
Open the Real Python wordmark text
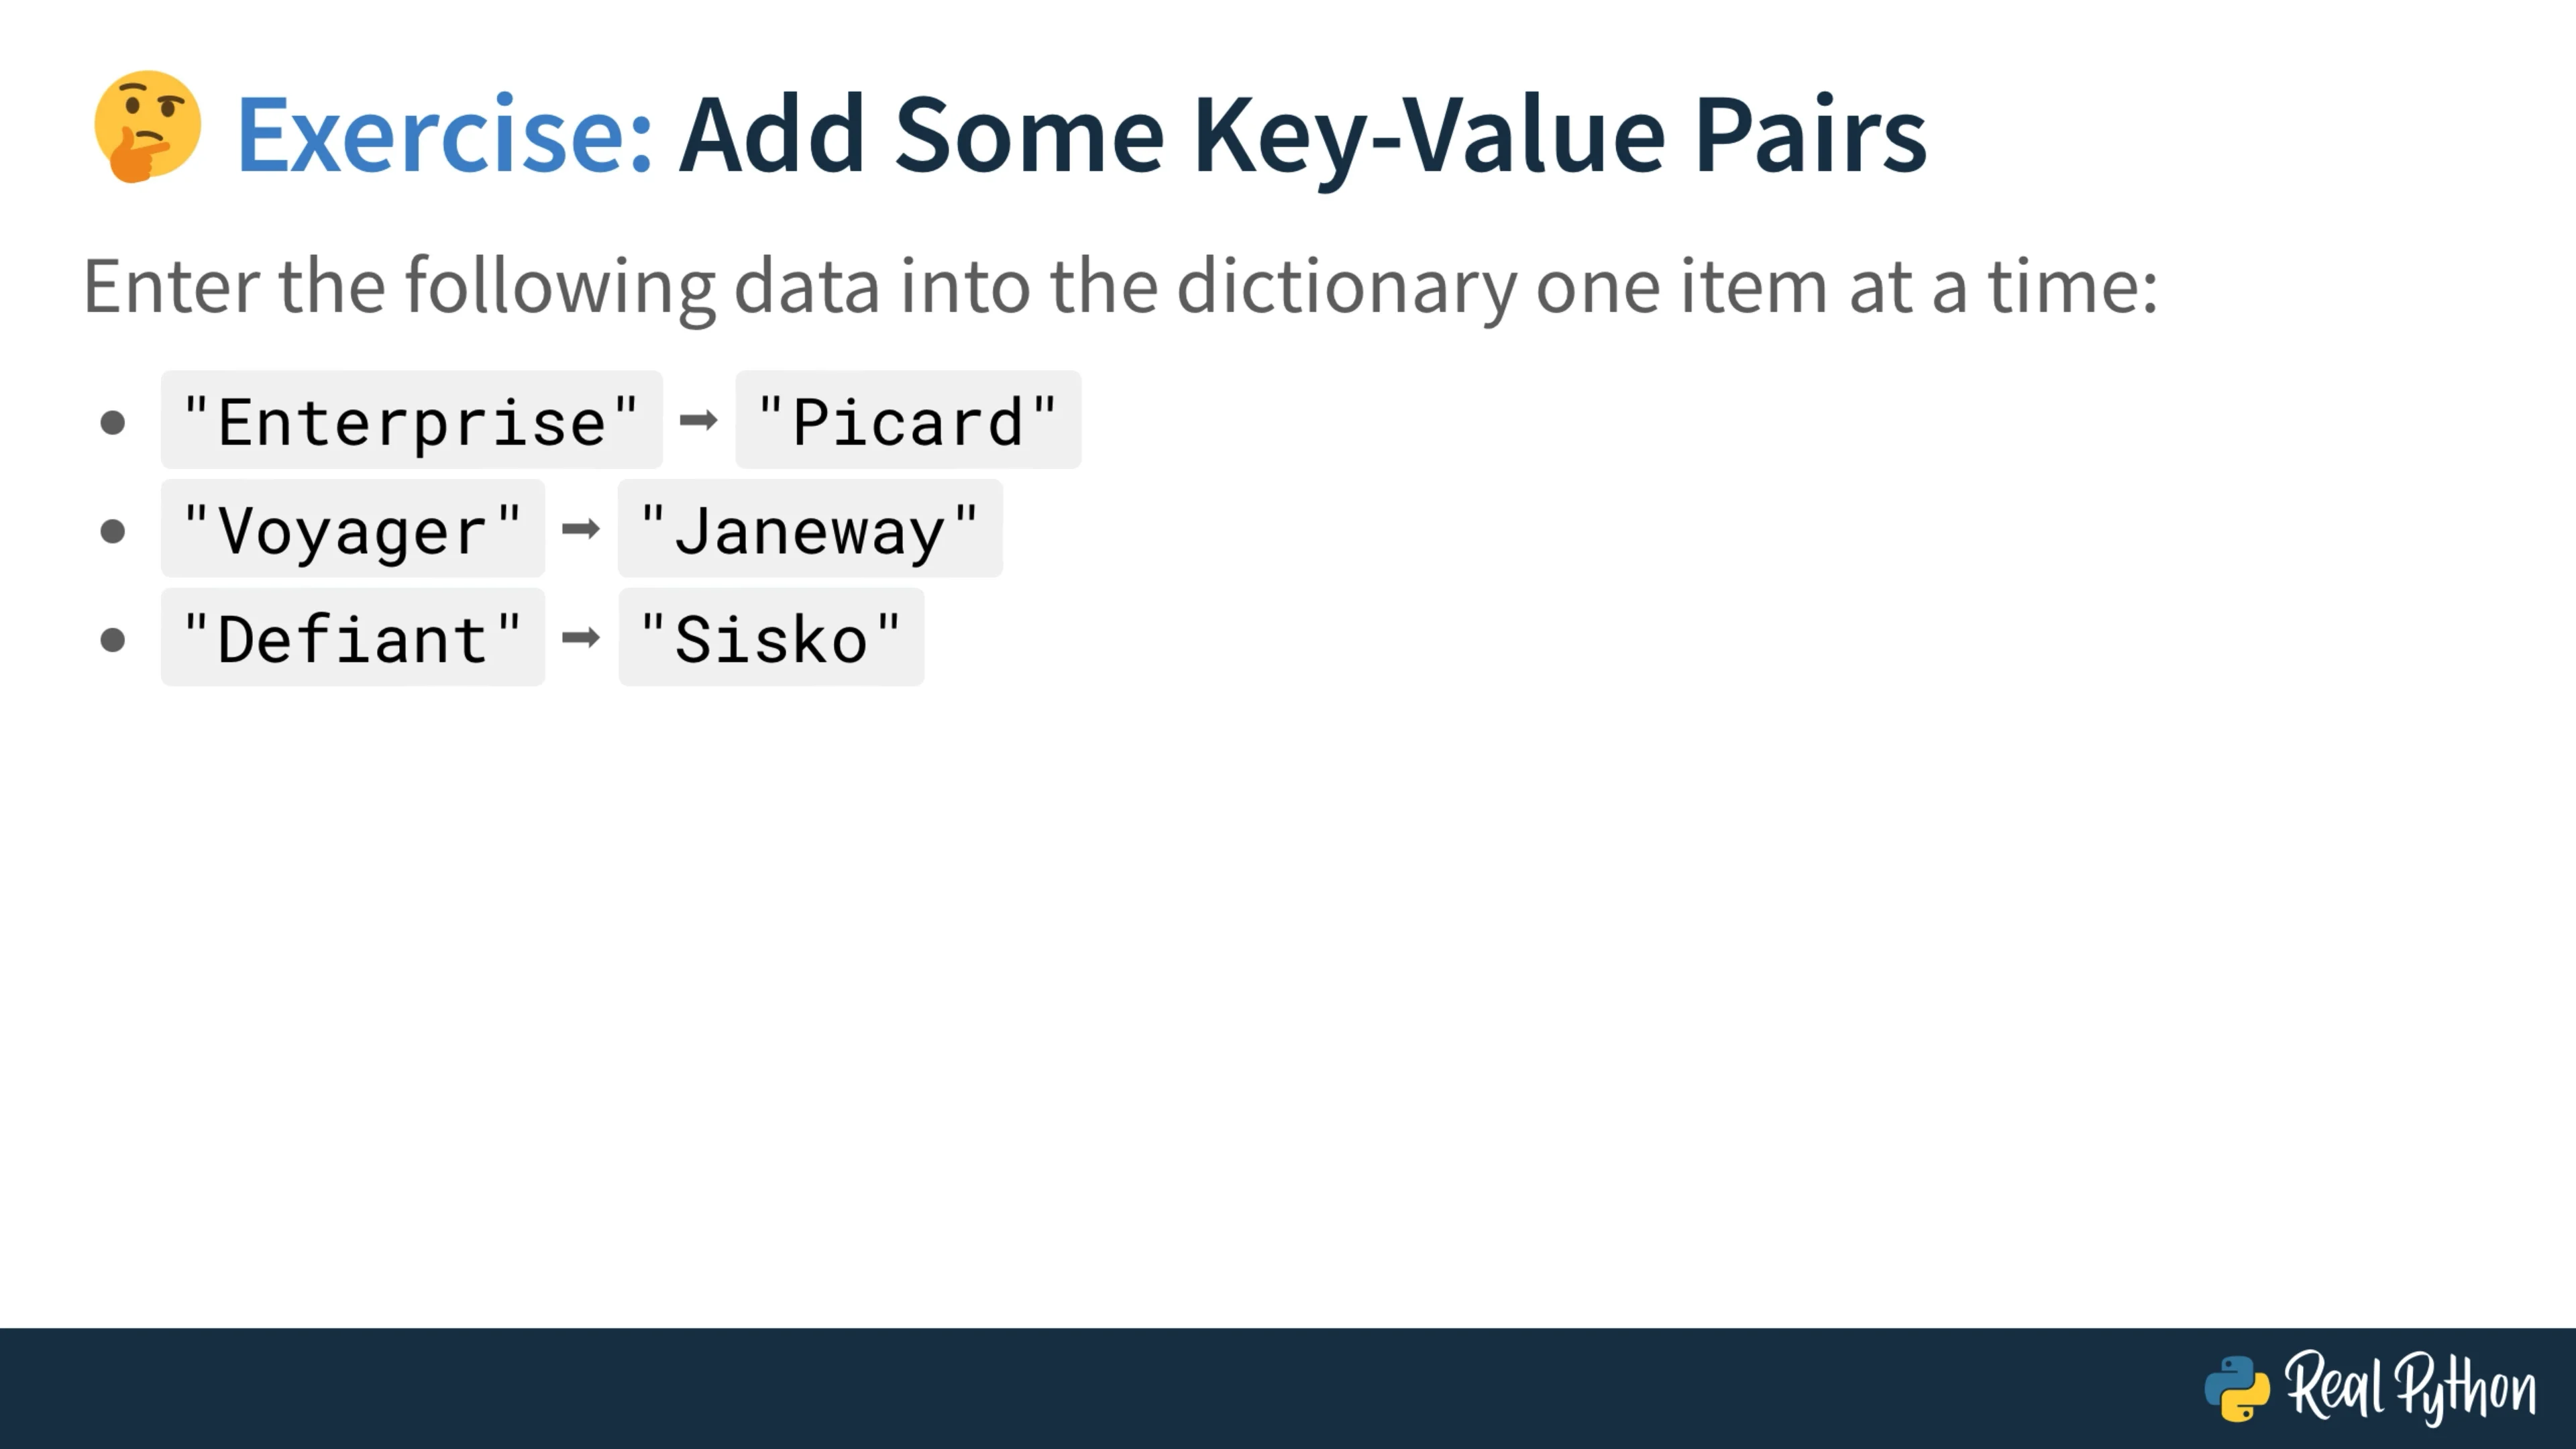pyautogui.click(x=2410, y=1388)
